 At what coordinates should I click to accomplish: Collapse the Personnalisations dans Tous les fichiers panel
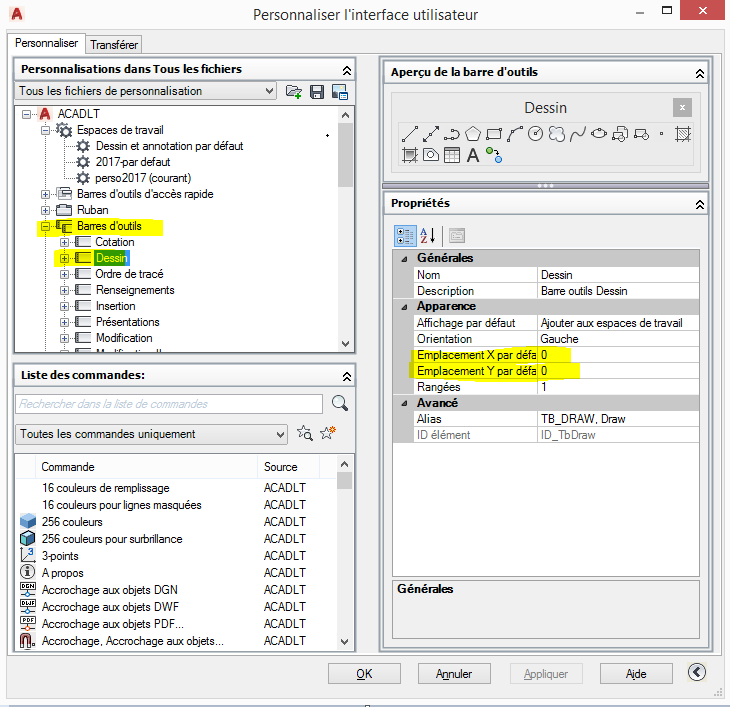(x=347, y=70)
